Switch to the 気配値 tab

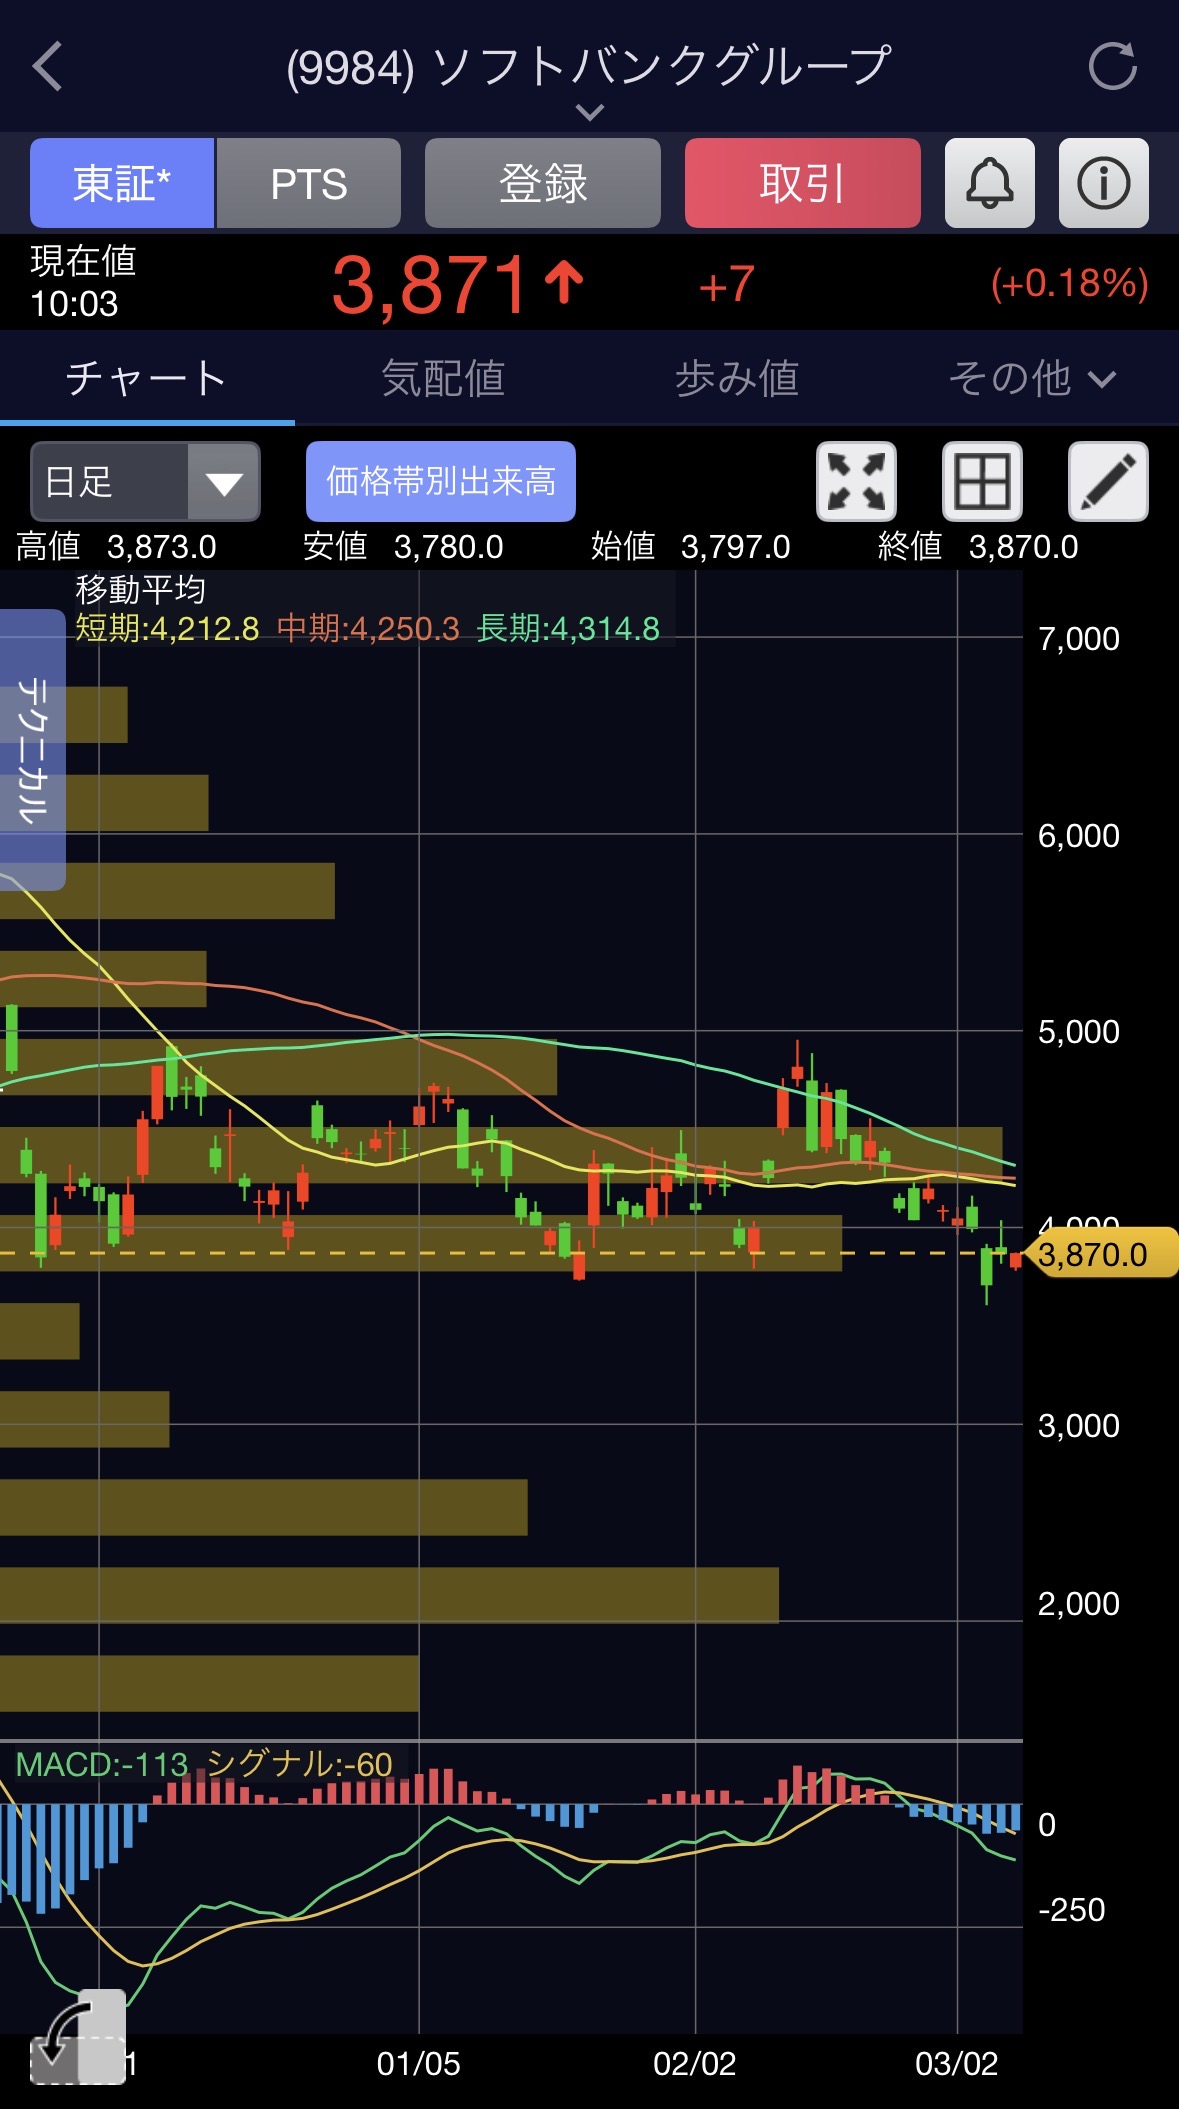442,379
